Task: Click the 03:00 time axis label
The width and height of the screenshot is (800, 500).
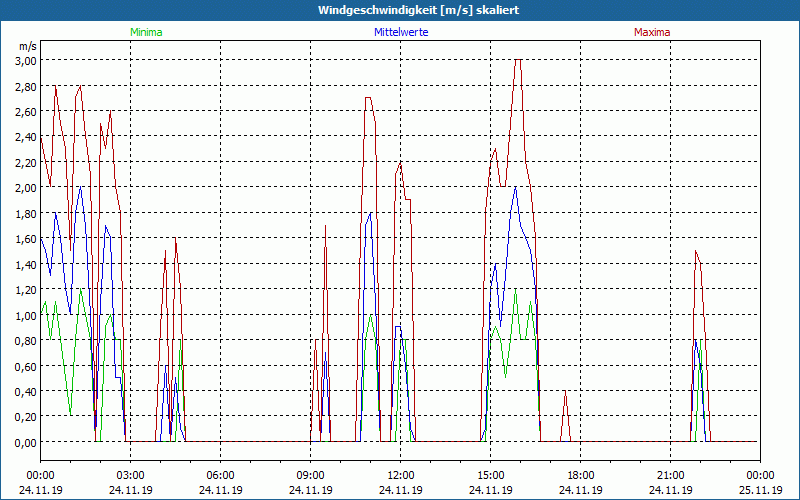Action: click(x=130, y=475)
